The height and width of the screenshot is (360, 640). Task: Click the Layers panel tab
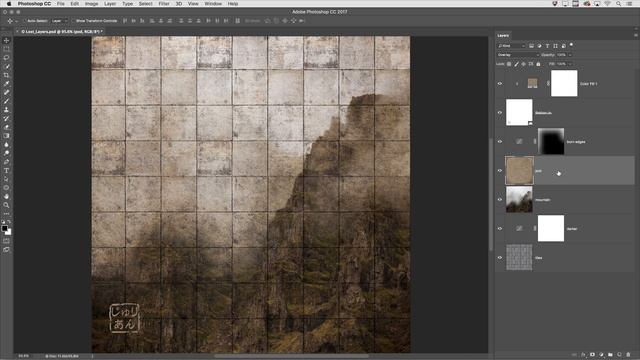[503, 36]
